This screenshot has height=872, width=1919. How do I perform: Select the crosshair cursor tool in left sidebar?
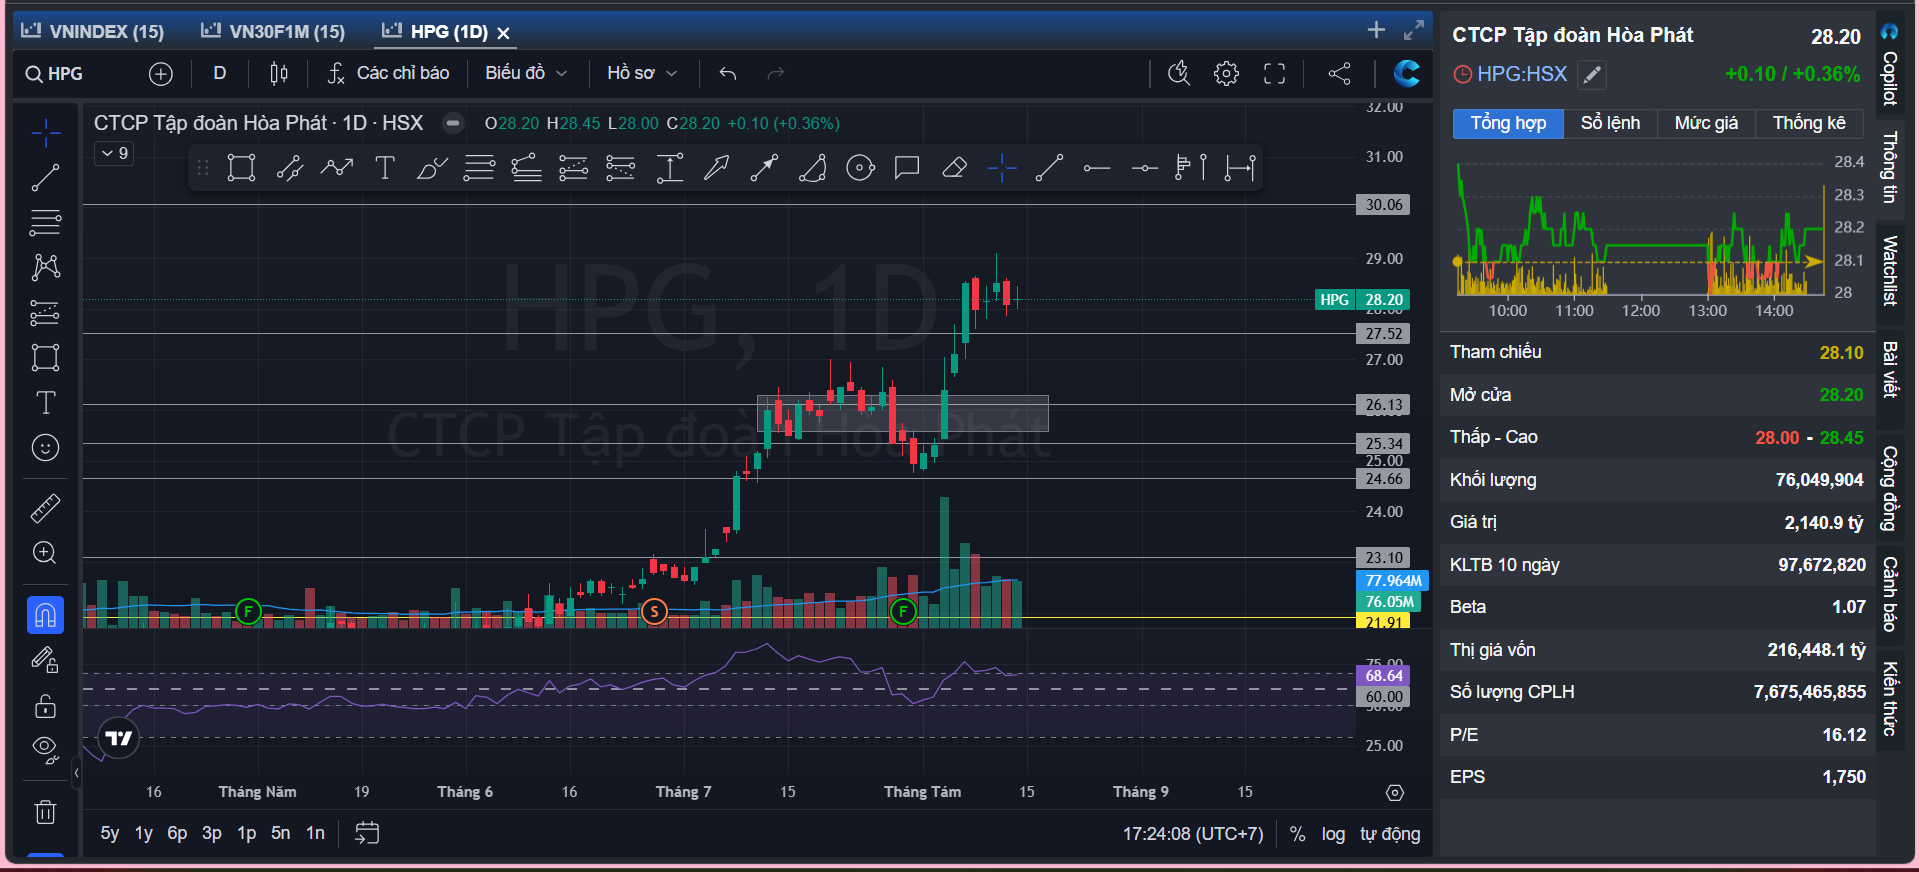tap(45, 132)
